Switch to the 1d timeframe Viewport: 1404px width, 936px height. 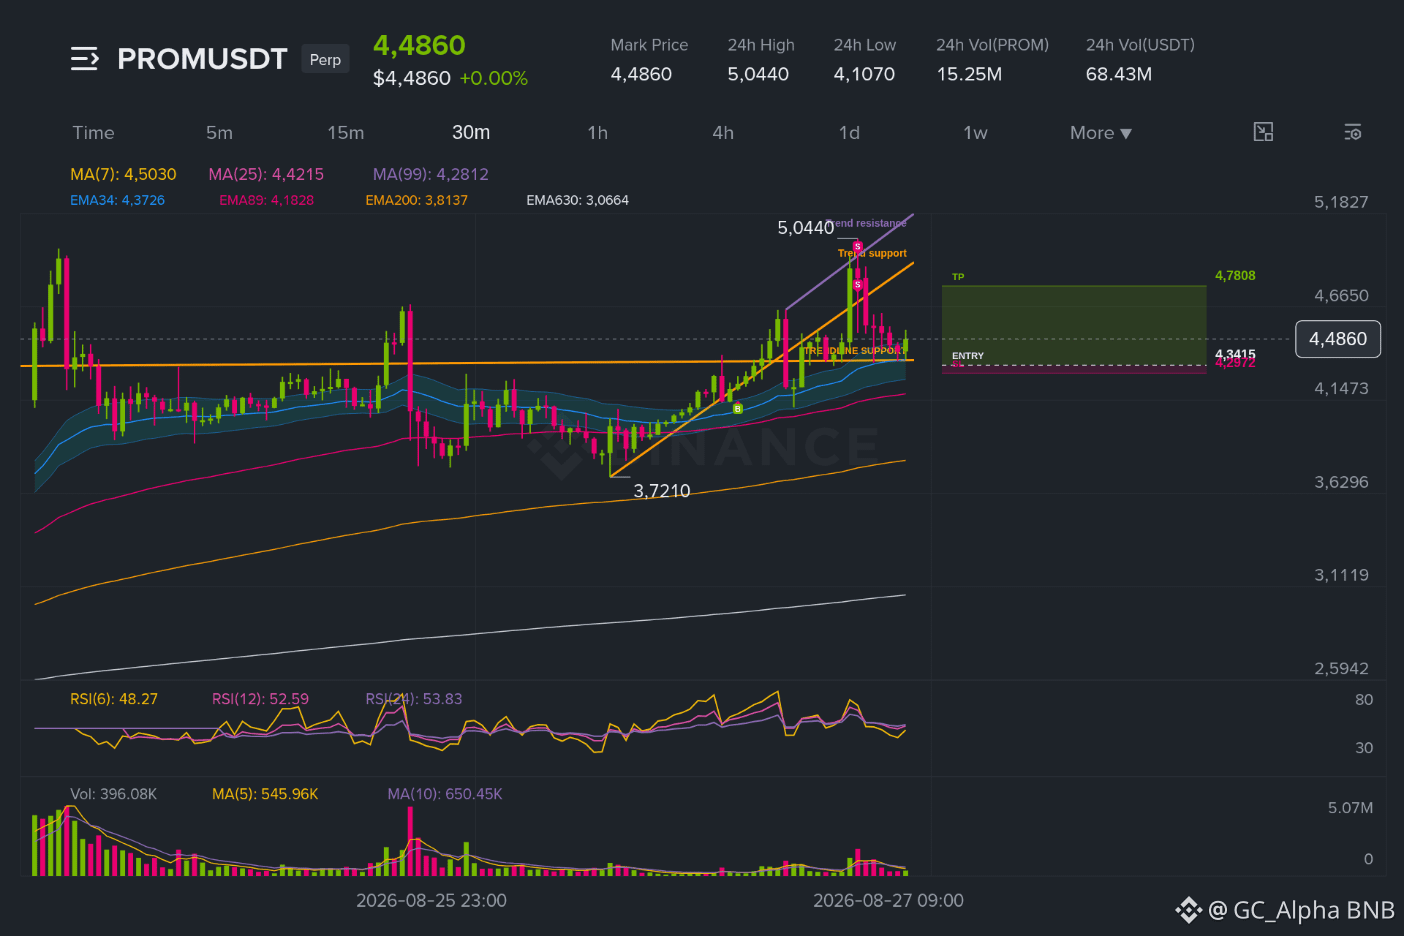coord(849,133)
